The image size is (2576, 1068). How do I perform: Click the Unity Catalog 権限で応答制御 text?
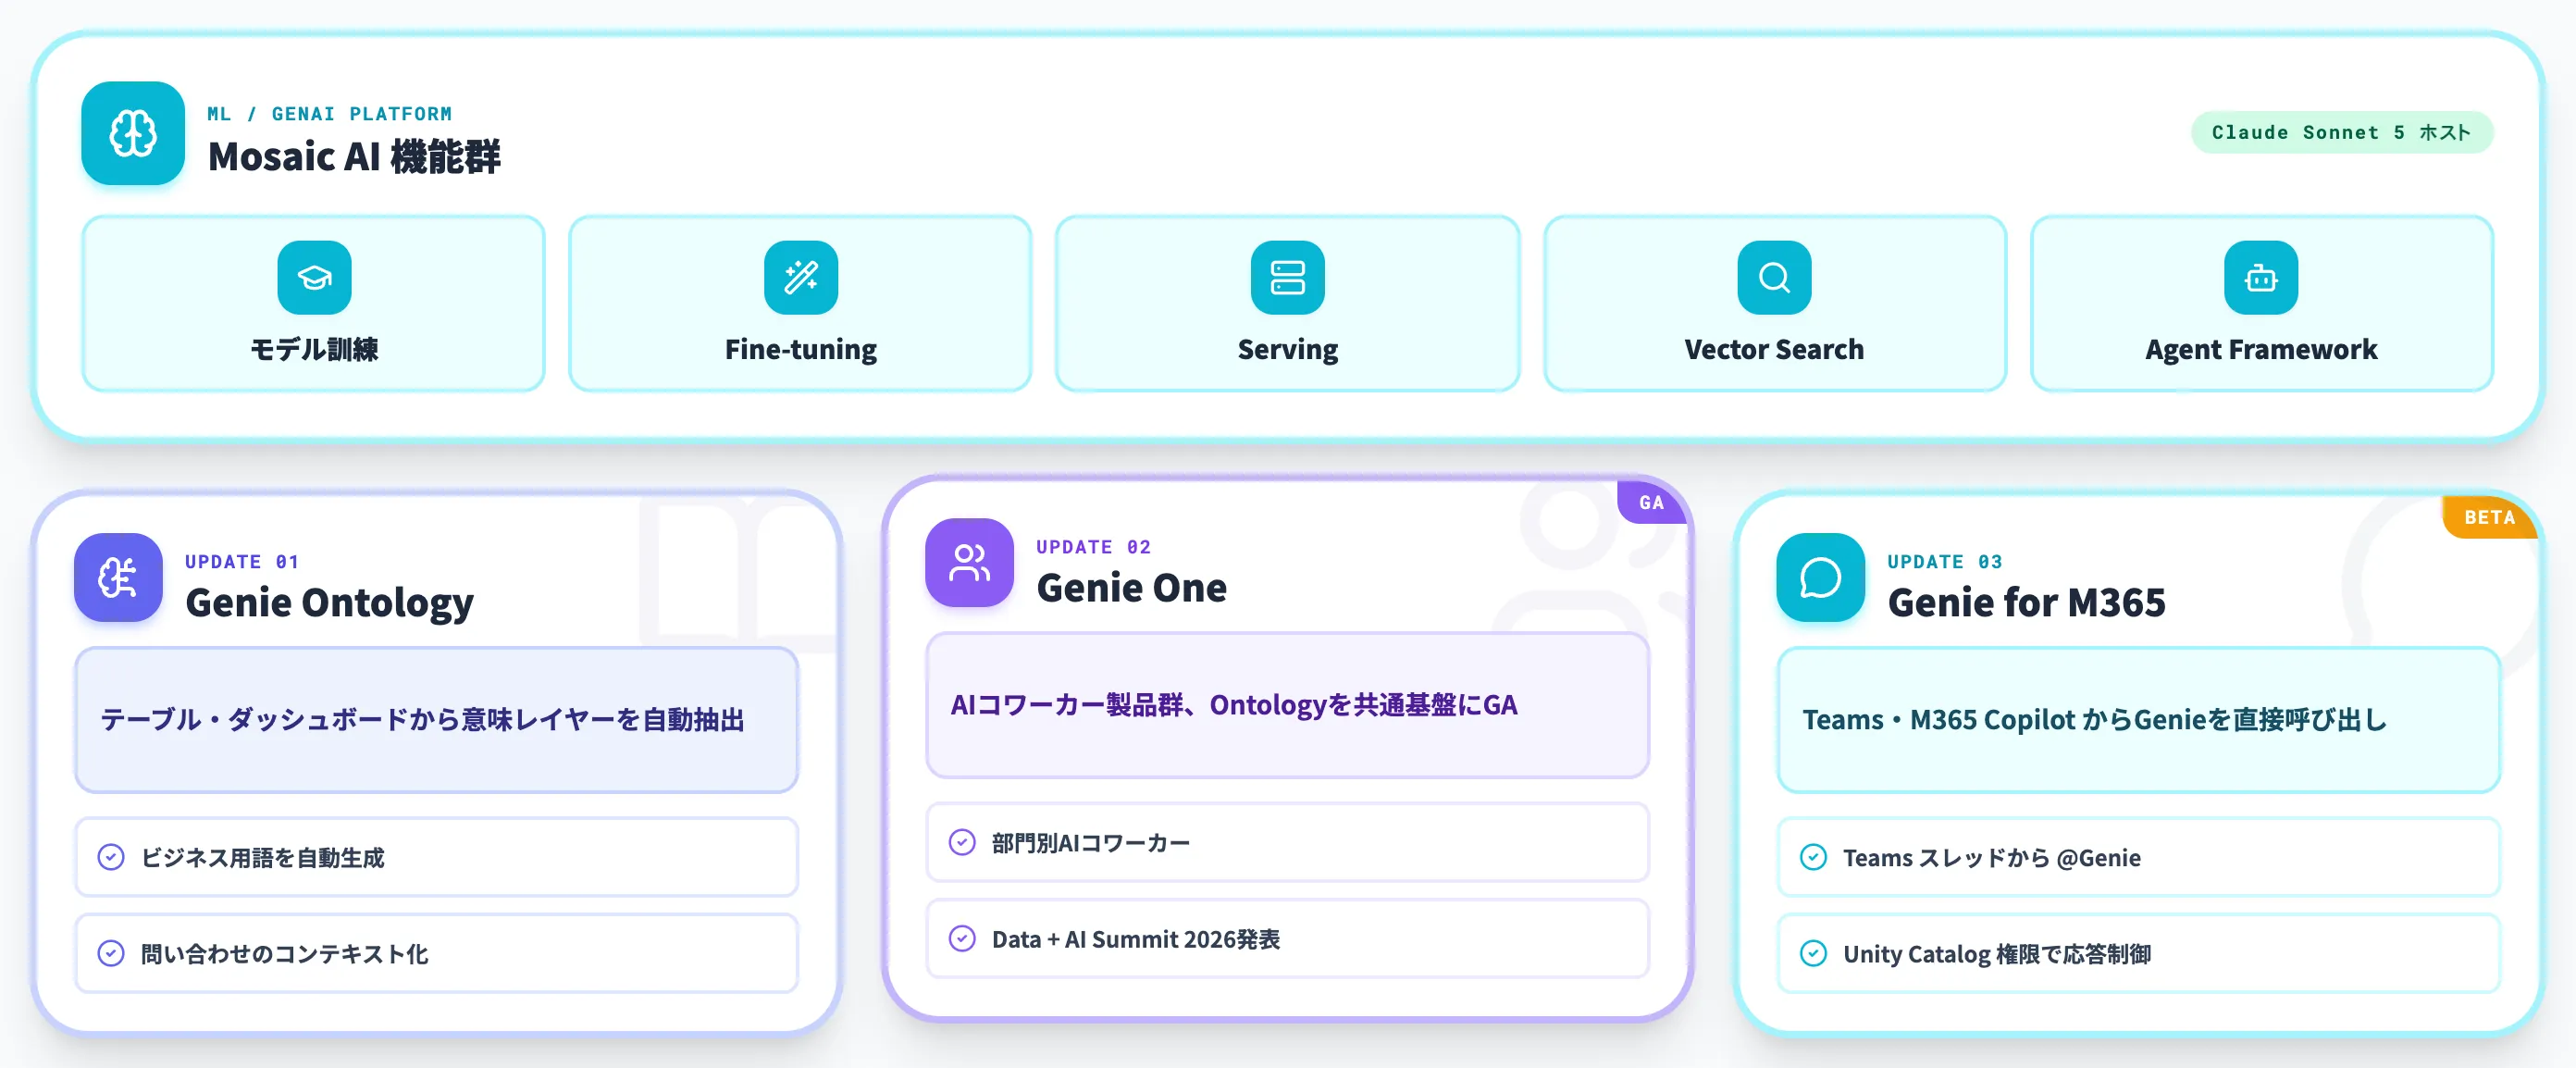click(x=1996, y=953)
